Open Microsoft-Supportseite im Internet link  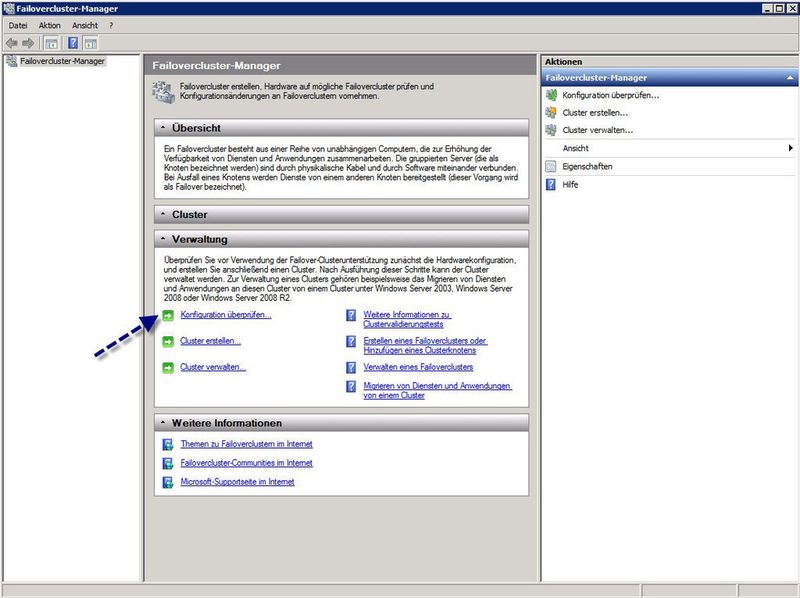[237, 482]
